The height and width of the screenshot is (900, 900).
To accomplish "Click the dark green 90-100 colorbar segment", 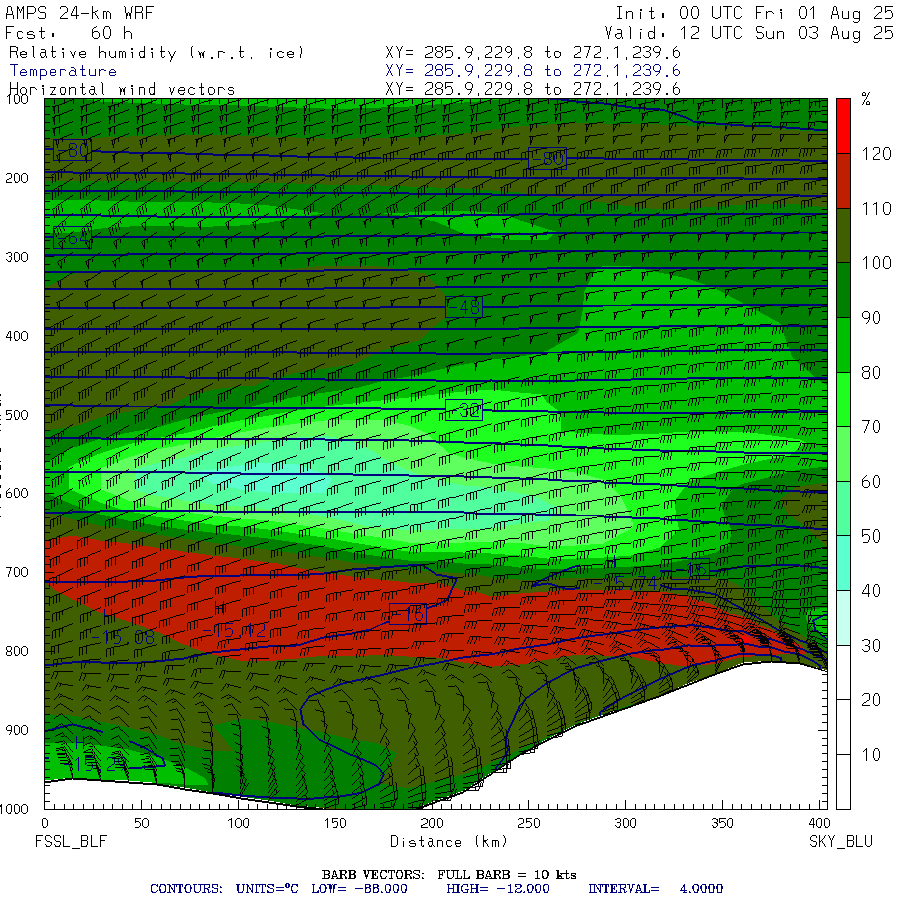I will [843, 290].
